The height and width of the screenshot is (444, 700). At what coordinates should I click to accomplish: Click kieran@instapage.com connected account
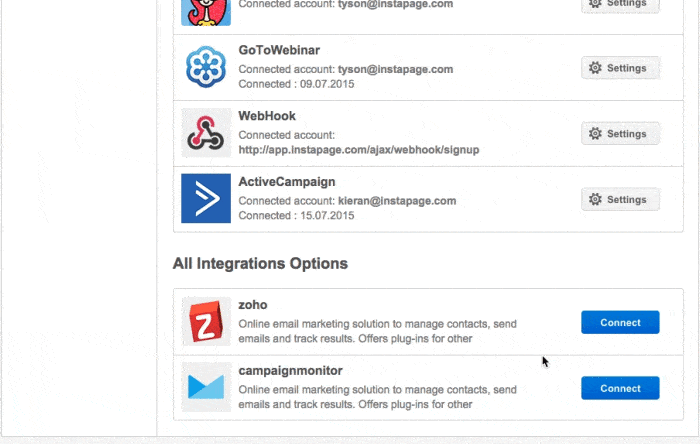click(397, 201)
